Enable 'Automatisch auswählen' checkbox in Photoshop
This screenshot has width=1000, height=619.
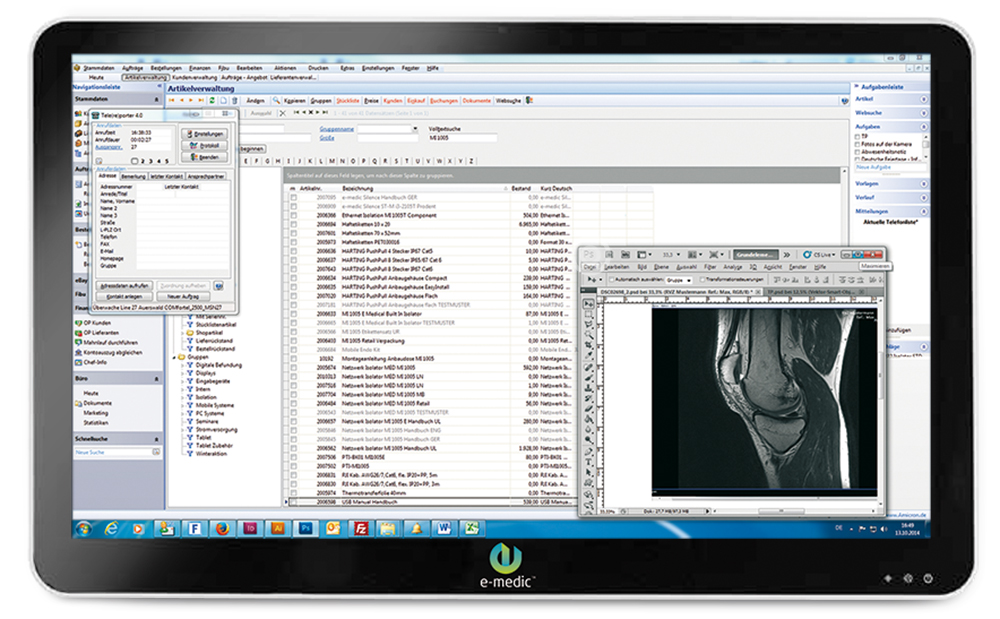pos(609,281)
